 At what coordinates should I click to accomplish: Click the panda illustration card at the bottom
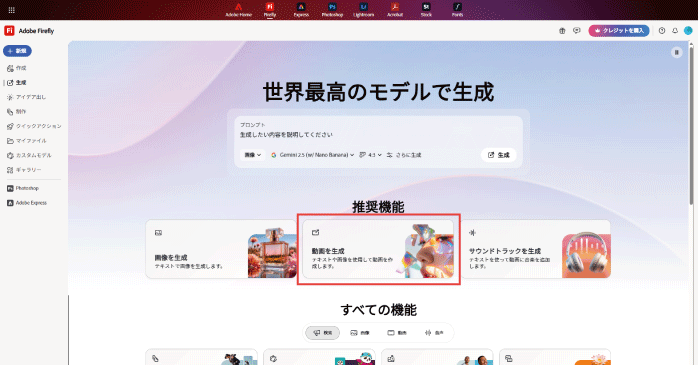coord(319,357)
